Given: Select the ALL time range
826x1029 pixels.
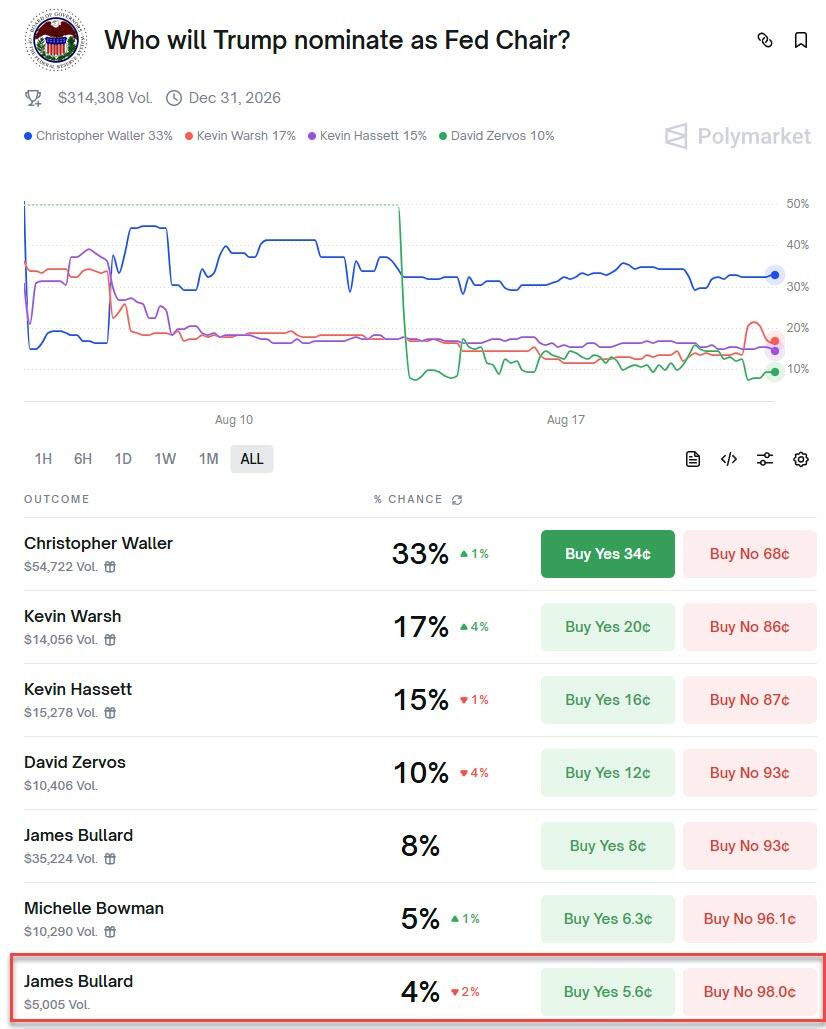Looking at the screenshot, I should (x=252, y=459).
